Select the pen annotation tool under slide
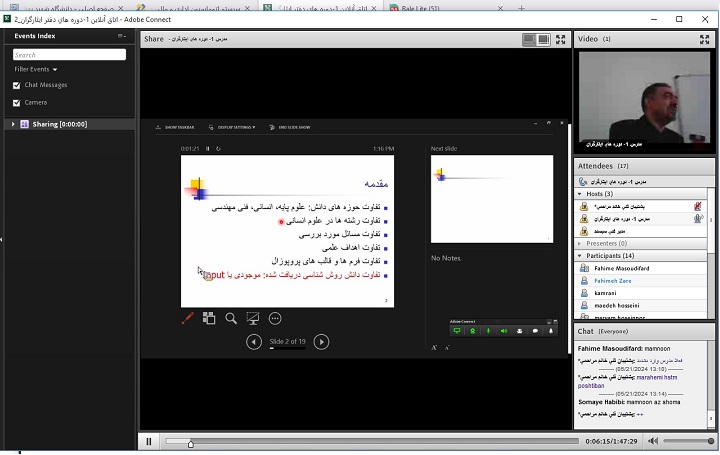The image size is (720, 455). (x=187, y=318)
